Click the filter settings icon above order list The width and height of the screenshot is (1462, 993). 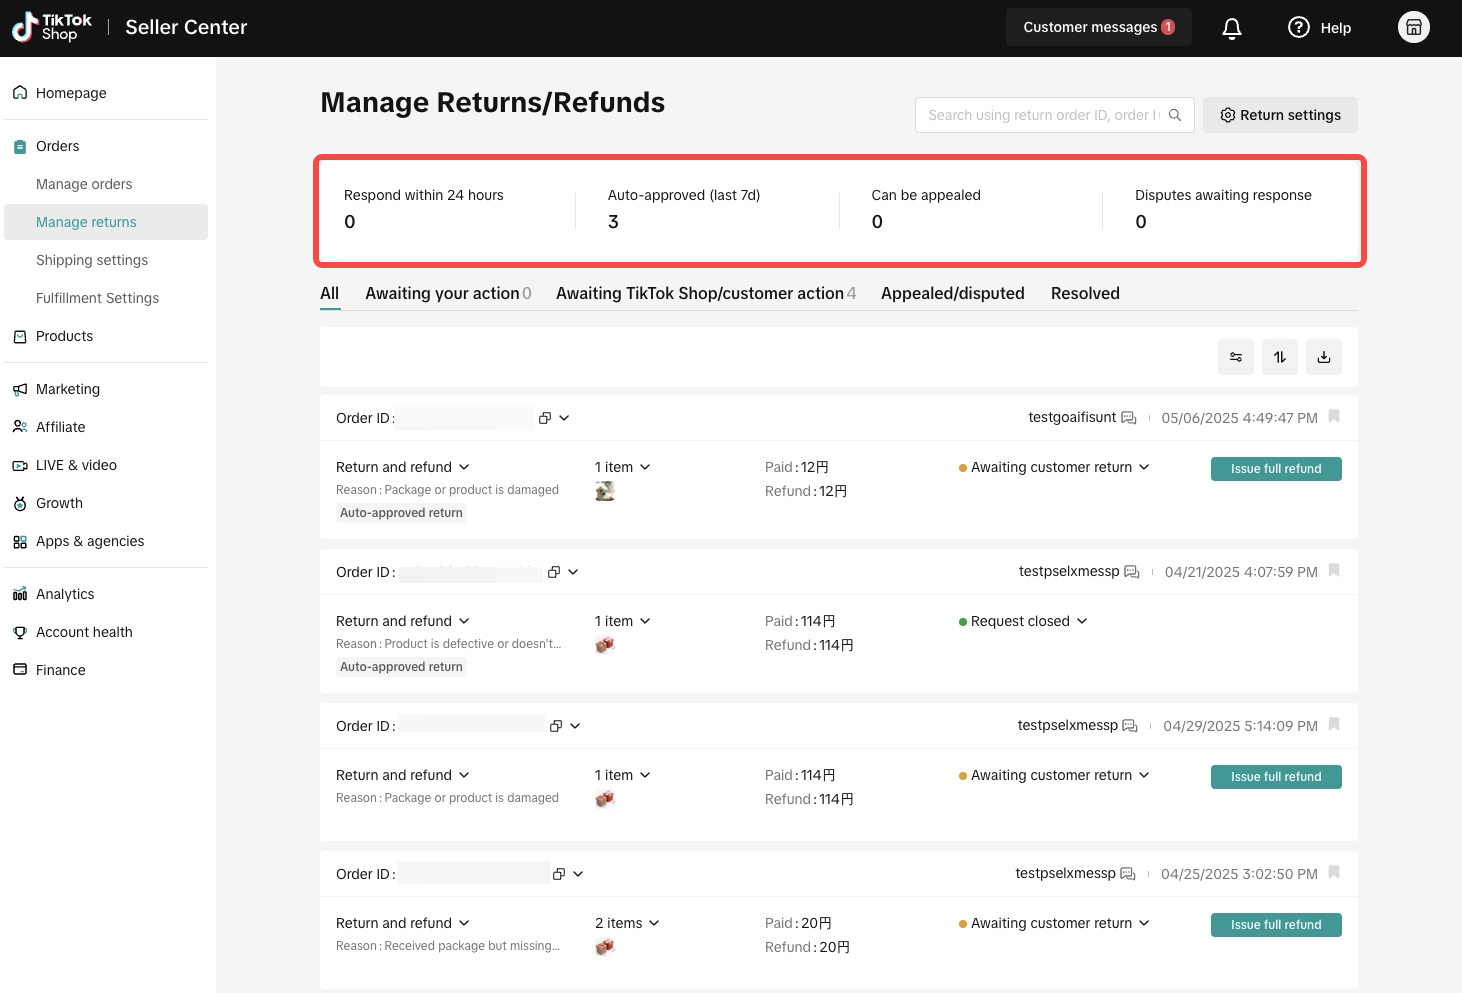coord(1236,357)
